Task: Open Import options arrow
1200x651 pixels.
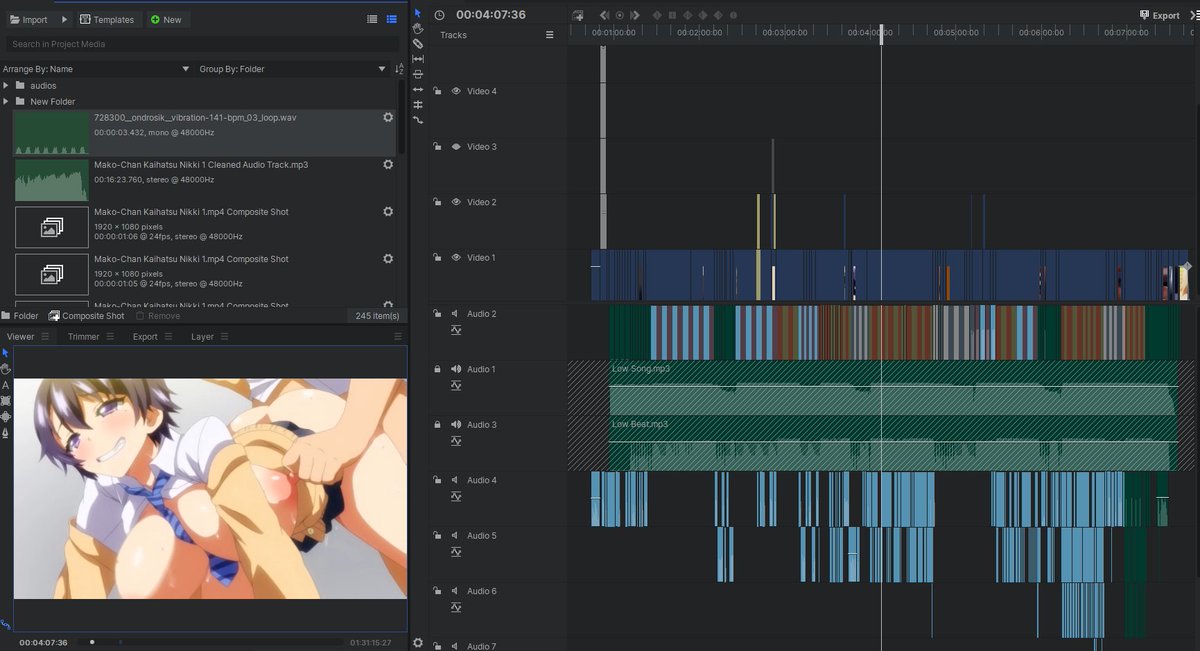Action: click(x=64, y=19)
